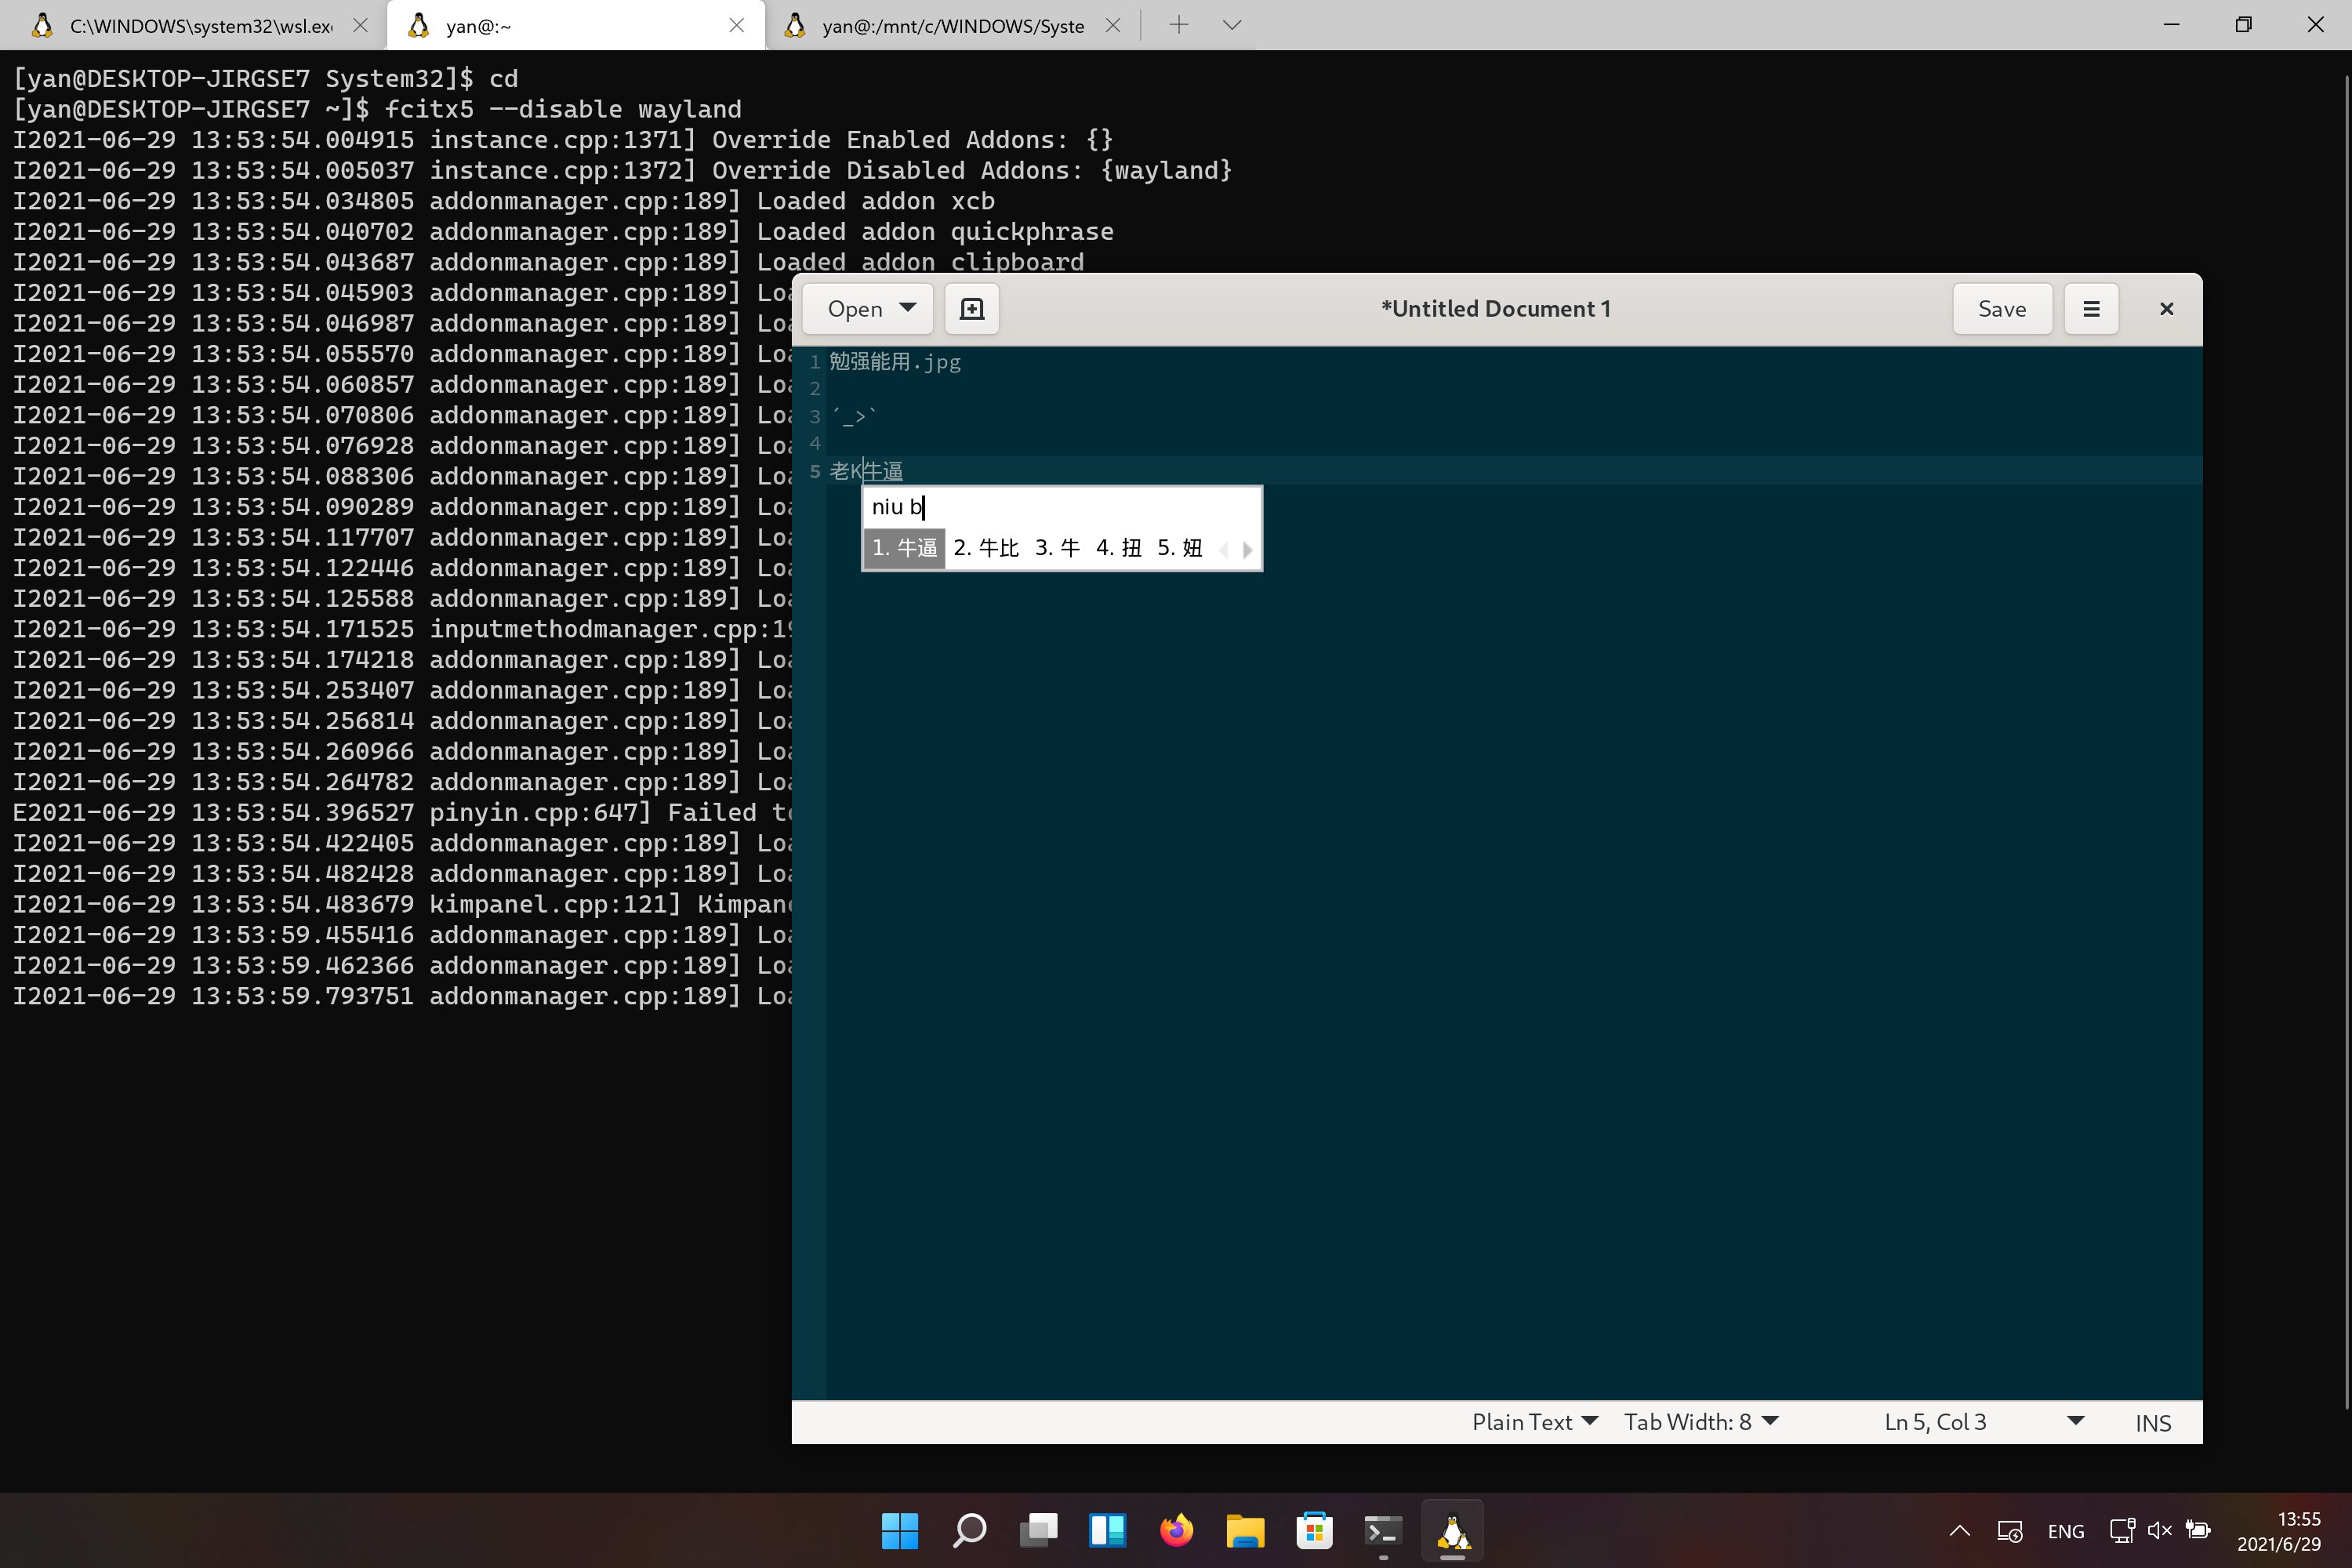The height and width of the screenshot is (1568, 2352).
Task: Restore down the Windows Terminal window
Action: click(2243, 25)
